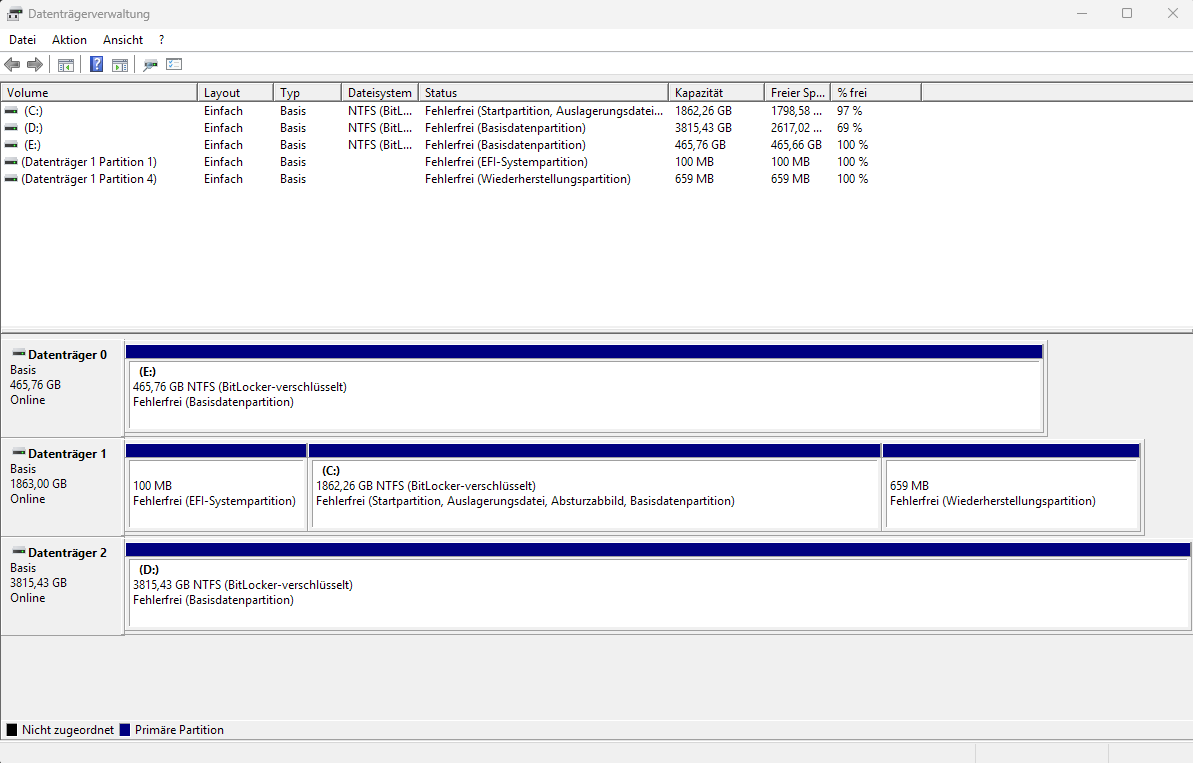The width and height of the screenshot is (1193, 763).
Task: Toggle the console tree visibility toolbar icon
Action: [x=65, y=64]
